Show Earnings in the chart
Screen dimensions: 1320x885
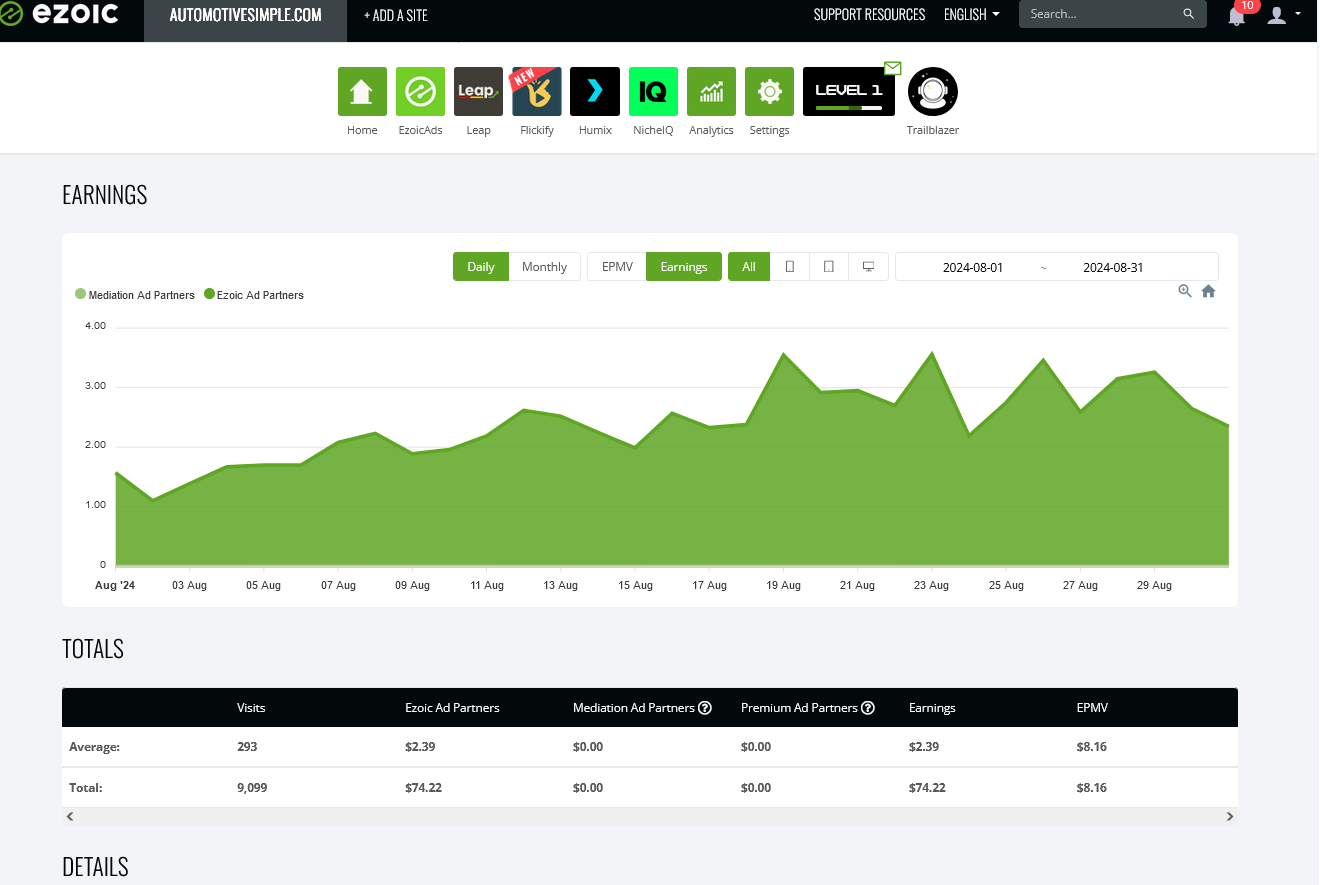684,267
